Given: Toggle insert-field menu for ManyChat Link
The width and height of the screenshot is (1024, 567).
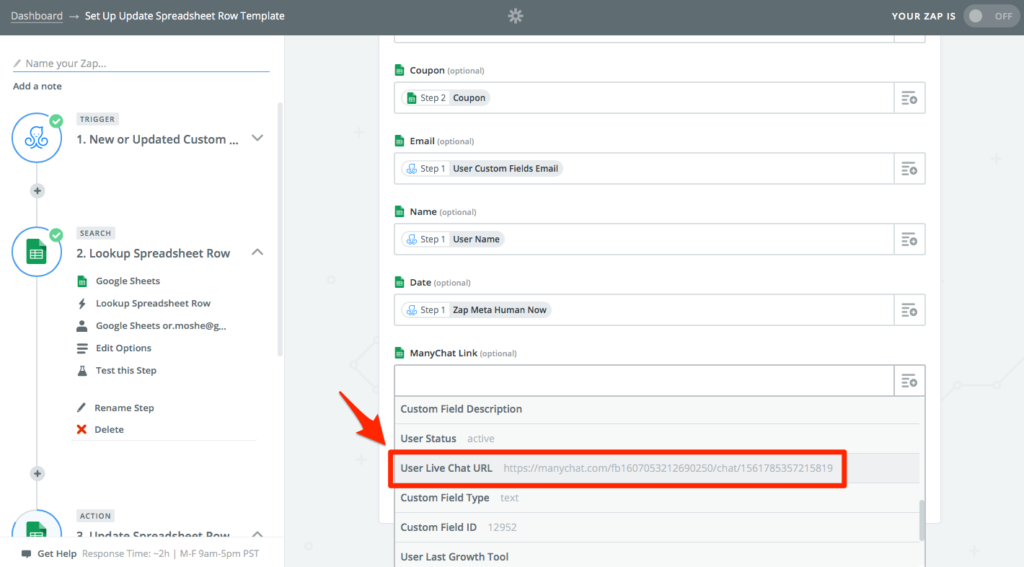Looking at the screenshot, I should [x=909, y=381].
